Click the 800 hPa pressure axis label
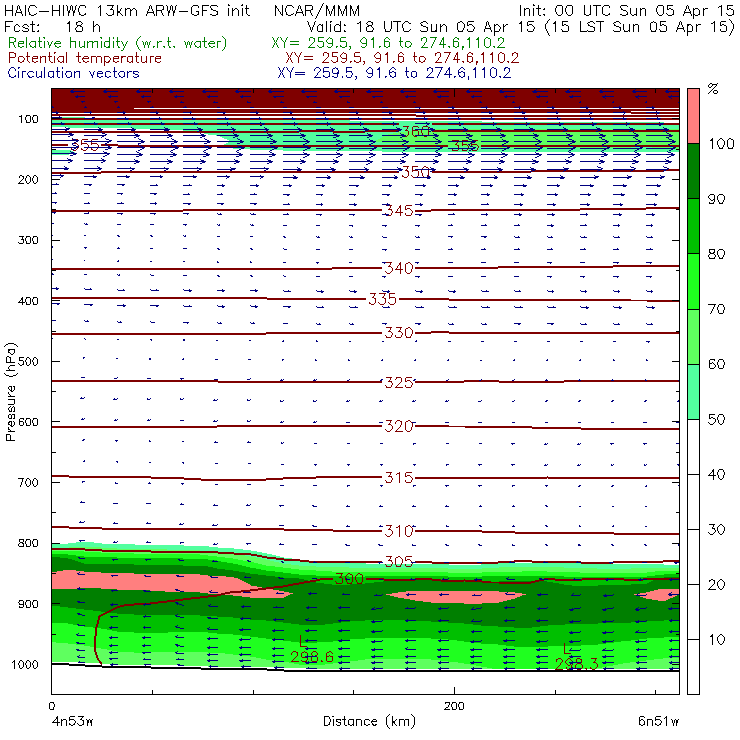Viewport: 740px width, 740px height. tap(28, 543)
